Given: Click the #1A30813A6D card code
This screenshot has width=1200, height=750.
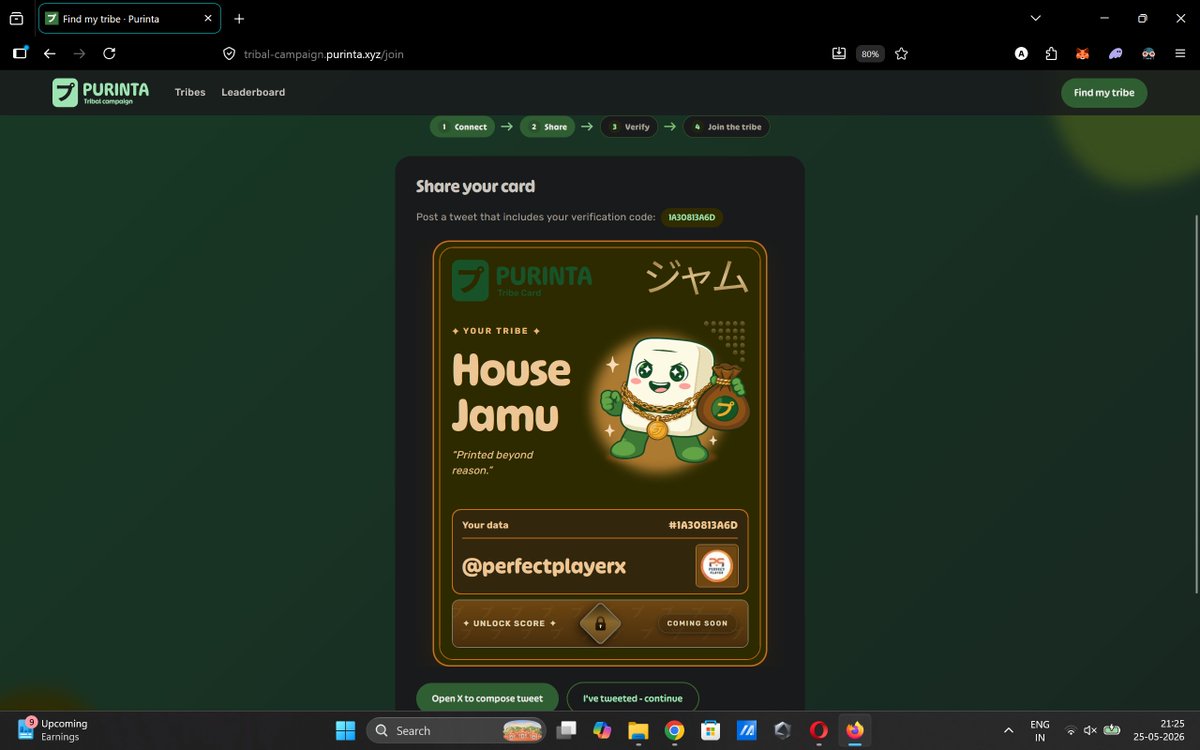Looking at the screenshot, I should [x=703, y=525].
